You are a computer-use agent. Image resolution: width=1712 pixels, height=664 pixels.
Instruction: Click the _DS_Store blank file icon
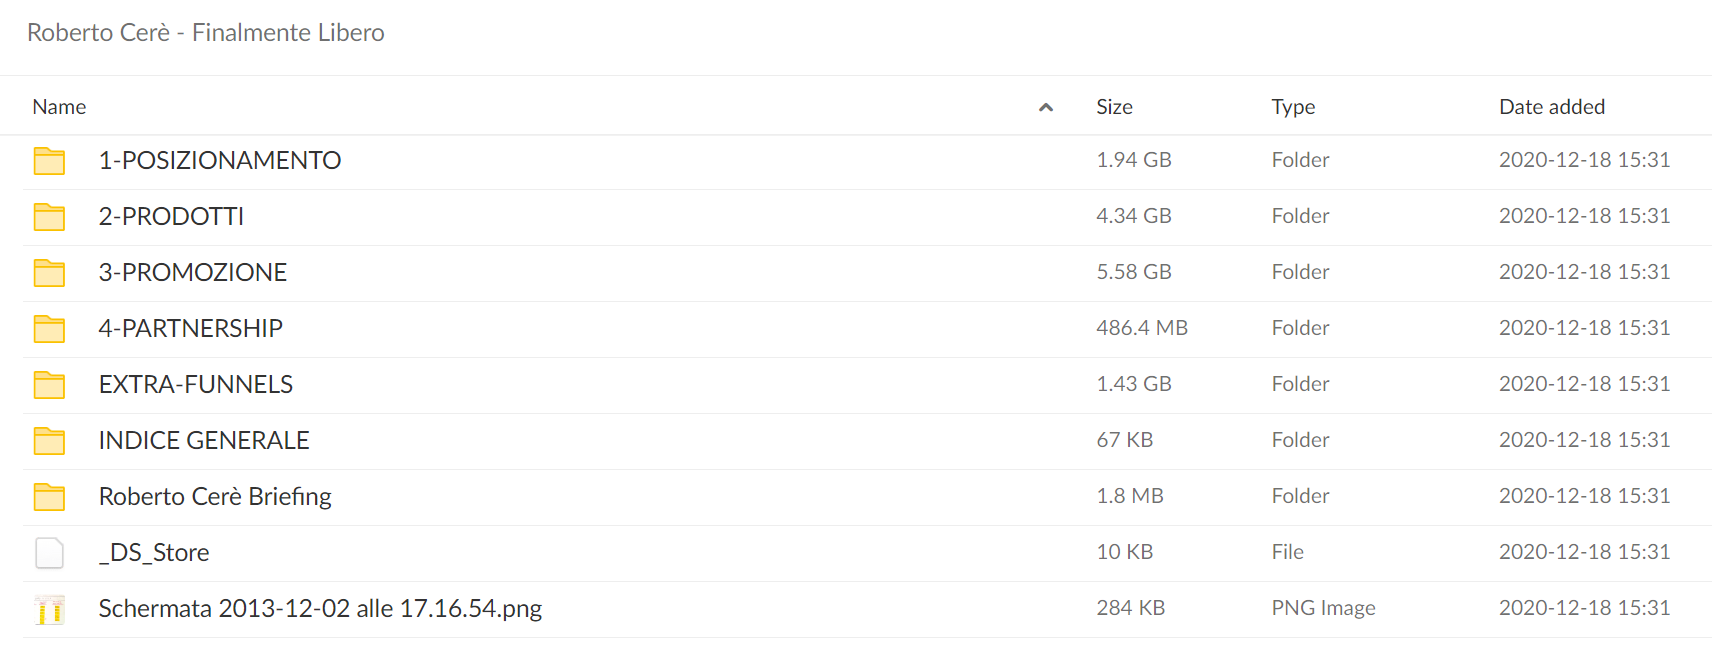49,553
